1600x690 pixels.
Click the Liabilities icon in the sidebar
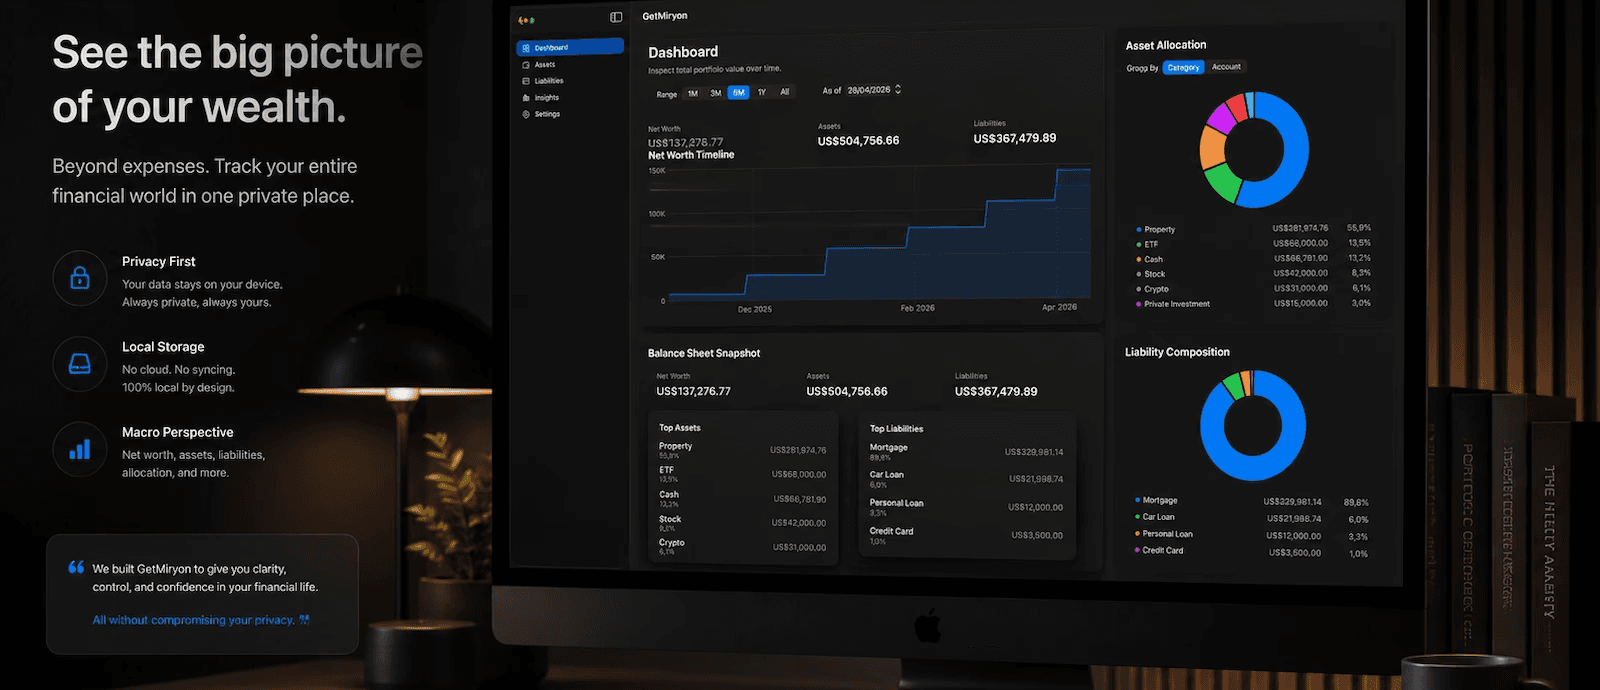point(526,81)
